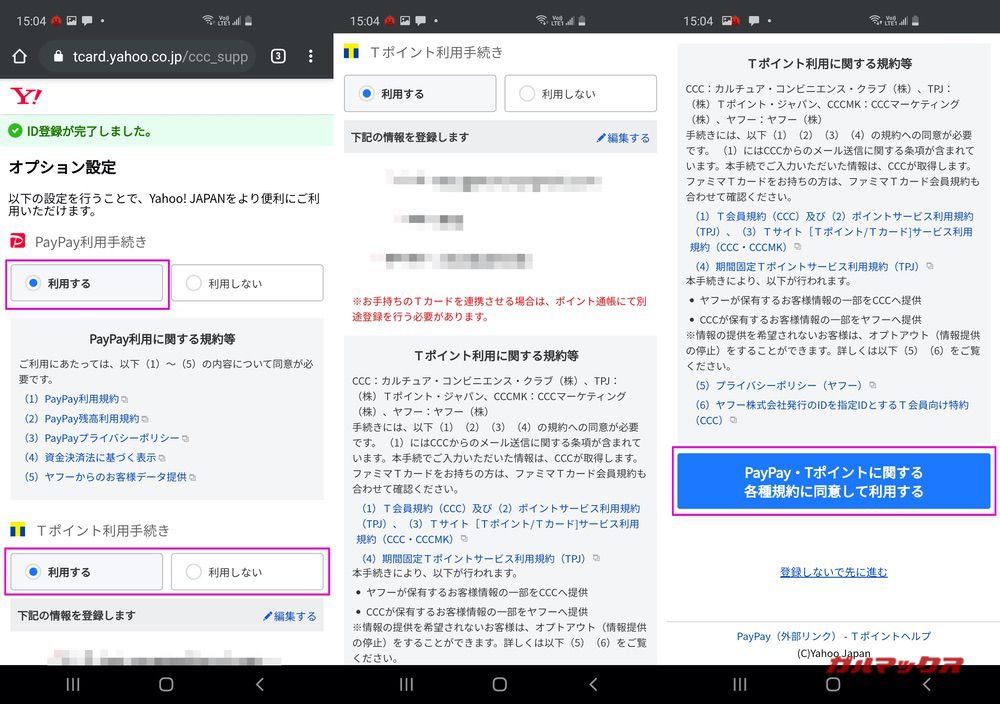
Task: Open the Chrome three-dot menu
Action: [x=310, y=57]
